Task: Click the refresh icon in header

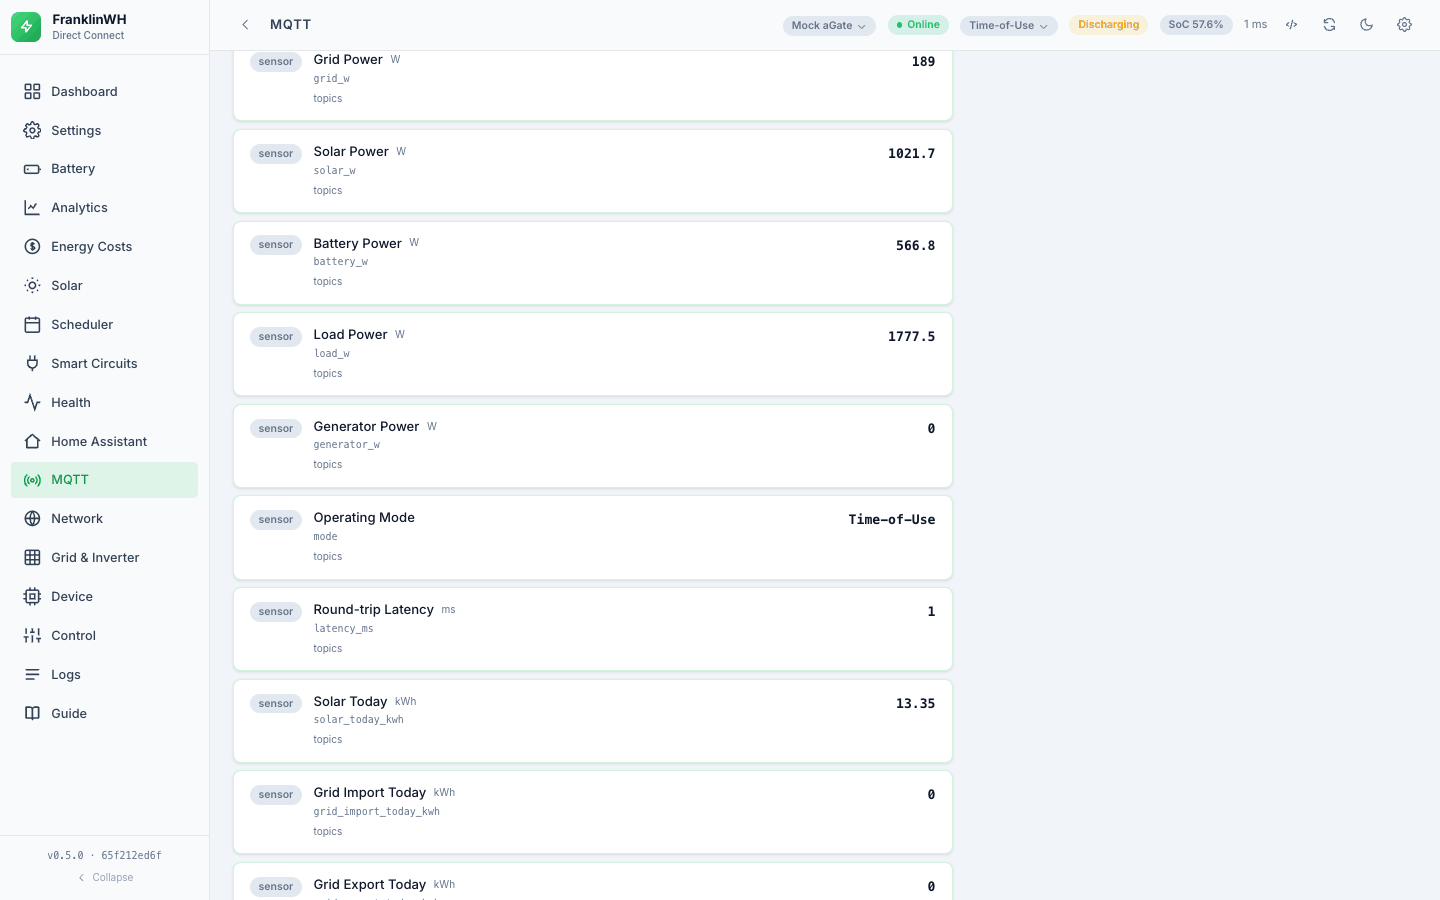Action: 1329,25
